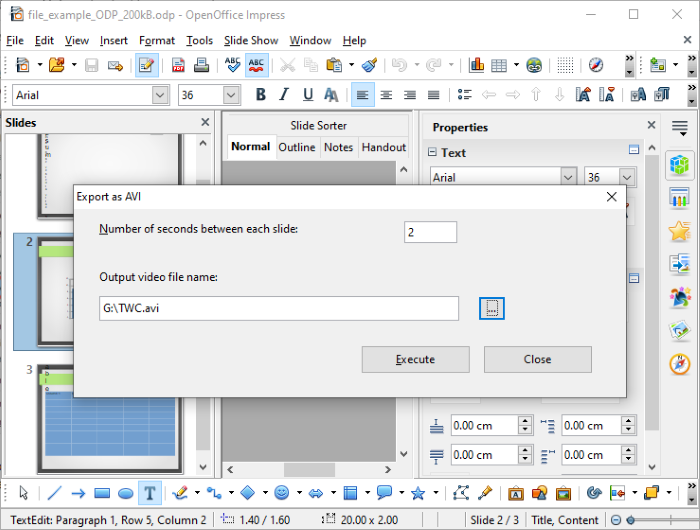Image resolution: width=700 pixels, height=530 pixels.
Task: Click the zoom slider handle in status bar
Action: point(631,520)
